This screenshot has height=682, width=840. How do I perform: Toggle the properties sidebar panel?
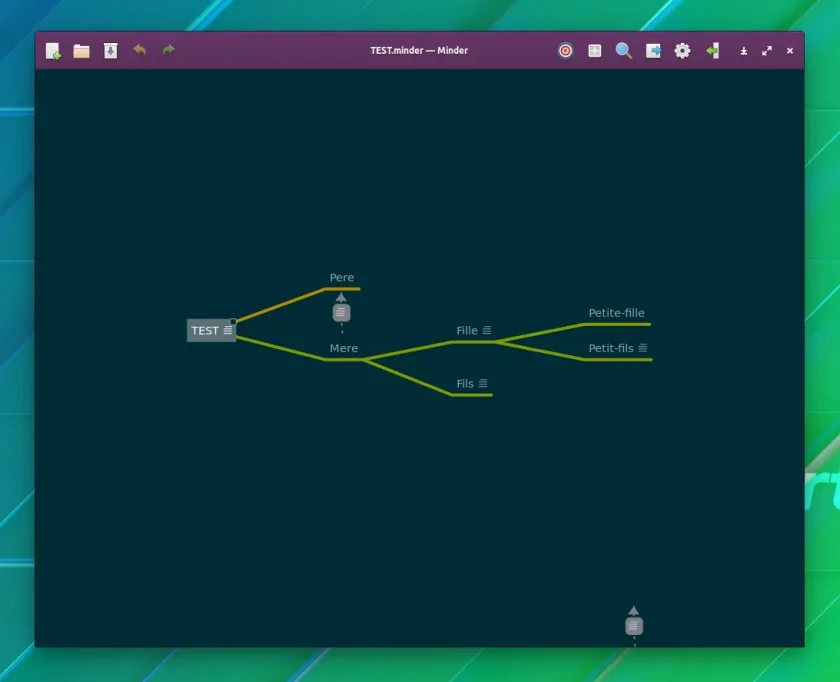click(712, 51)
